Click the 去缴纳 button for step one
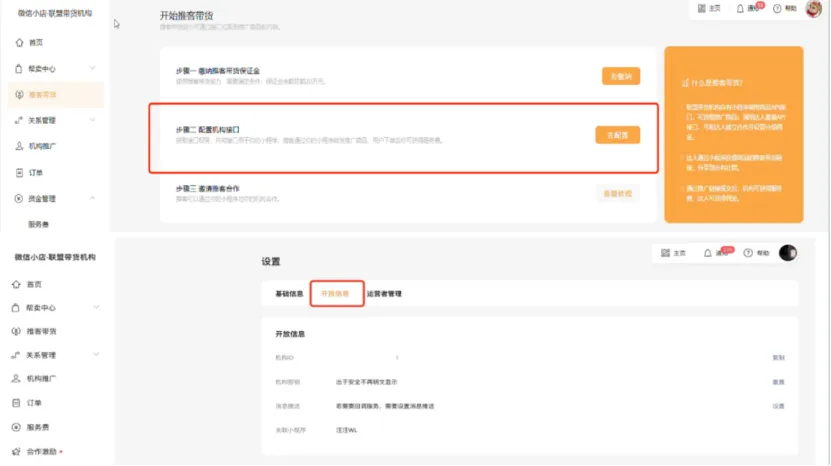The width and height of the screenshot is (831, 466). pos(621,76)
